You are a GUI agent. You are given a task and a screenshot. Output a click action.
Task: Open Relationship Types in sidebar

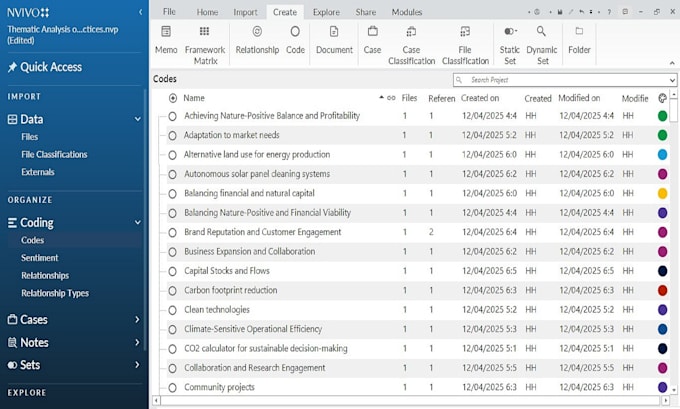tap(55, 294)
